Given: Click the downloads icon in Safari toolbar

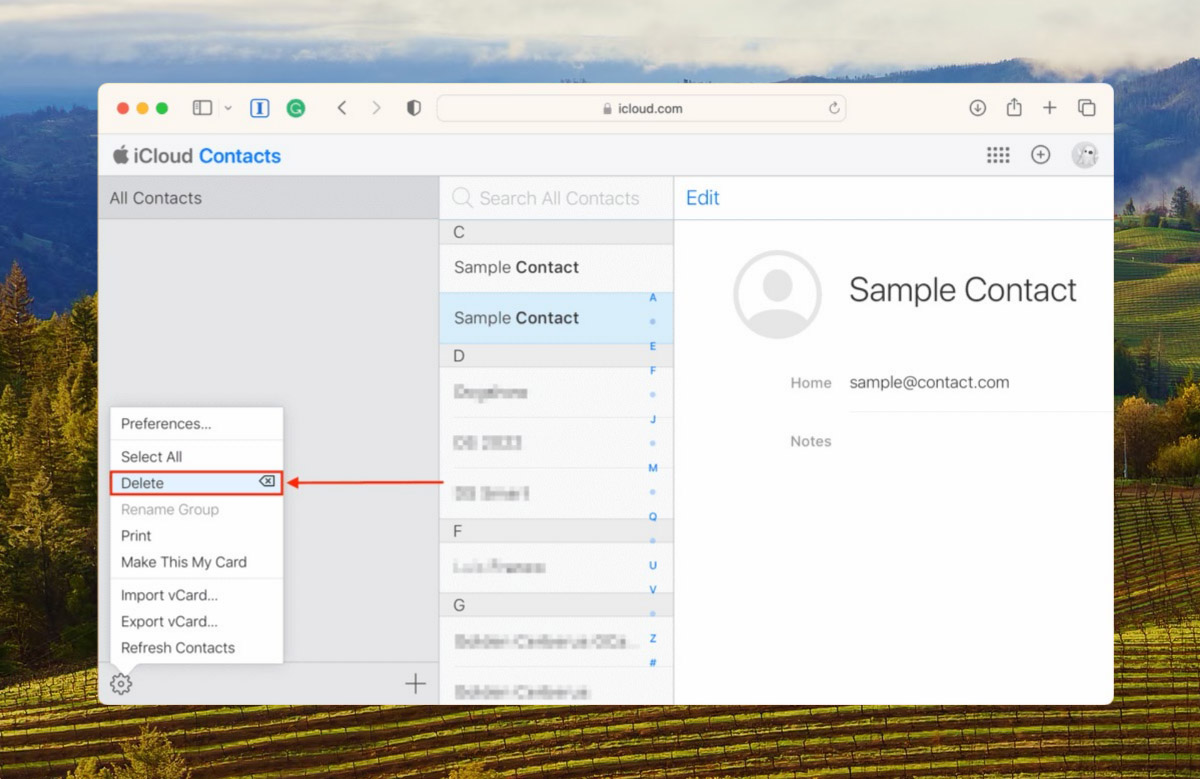Looking at the screenshot, I should pyautogui.click(x=978, y=107).
